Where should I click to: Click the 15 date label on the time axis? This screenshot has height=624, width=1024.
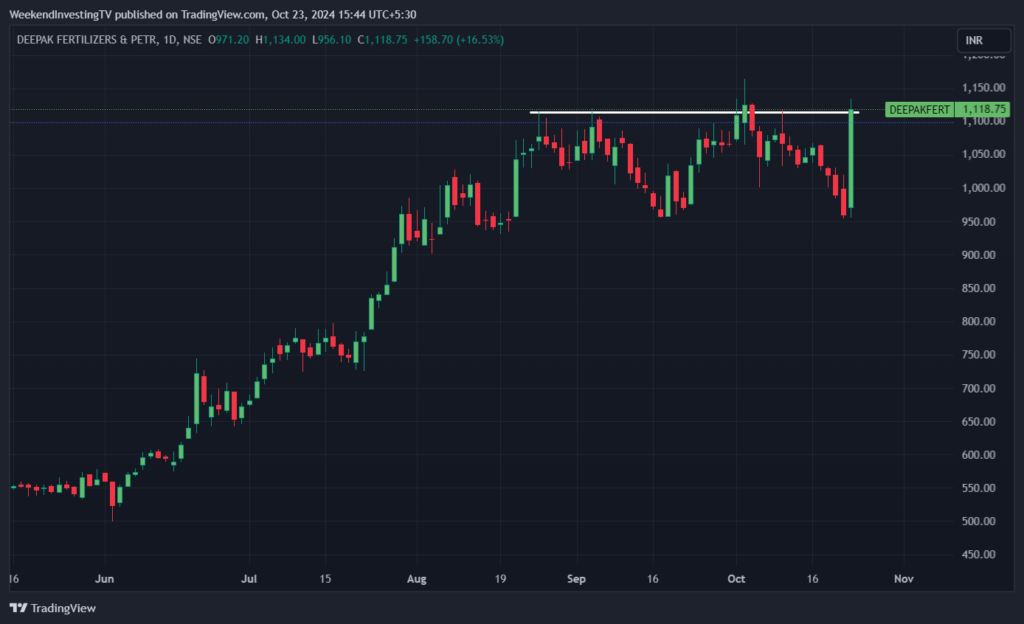tap(325, 579)
